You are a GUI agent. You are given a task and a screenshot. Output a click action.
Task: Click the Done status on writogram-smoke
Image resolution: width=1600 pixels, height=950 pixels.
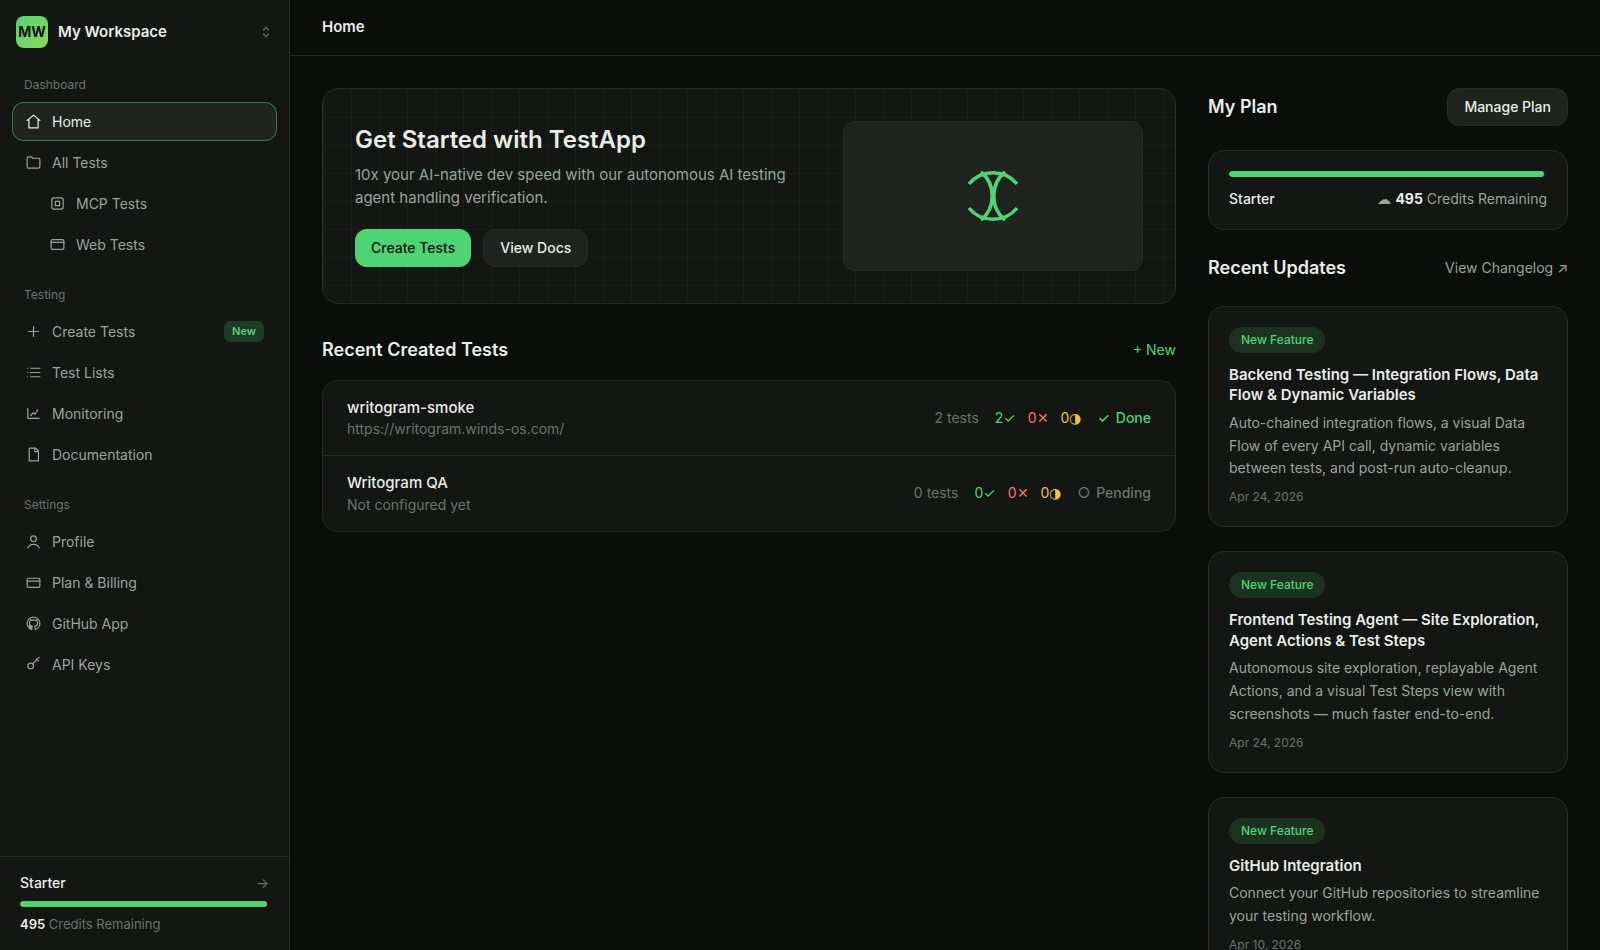pos(1124,418)
